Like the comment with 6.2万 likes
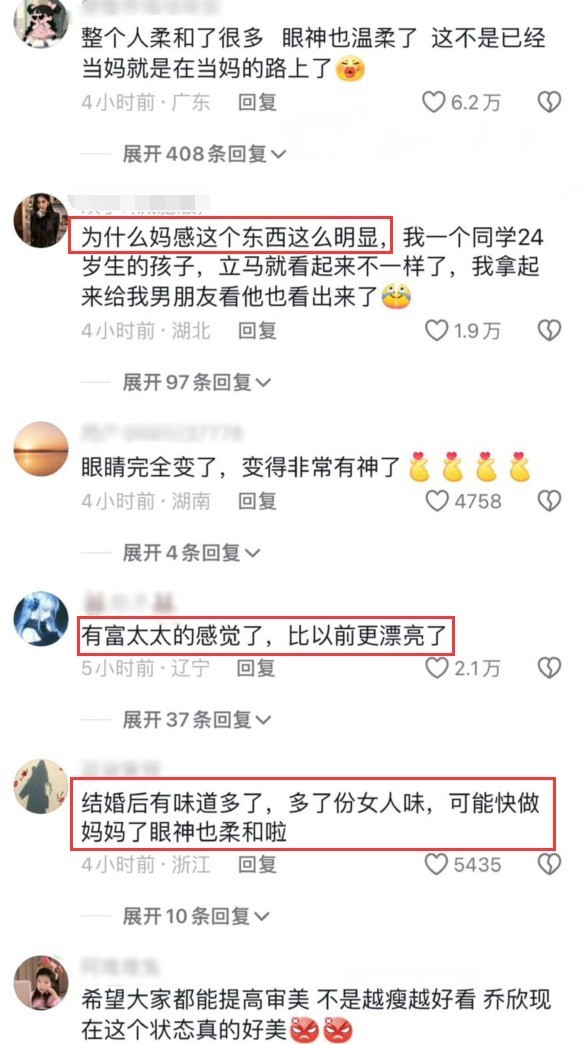This screenshot has height=1044, width=584. point(434,102)
